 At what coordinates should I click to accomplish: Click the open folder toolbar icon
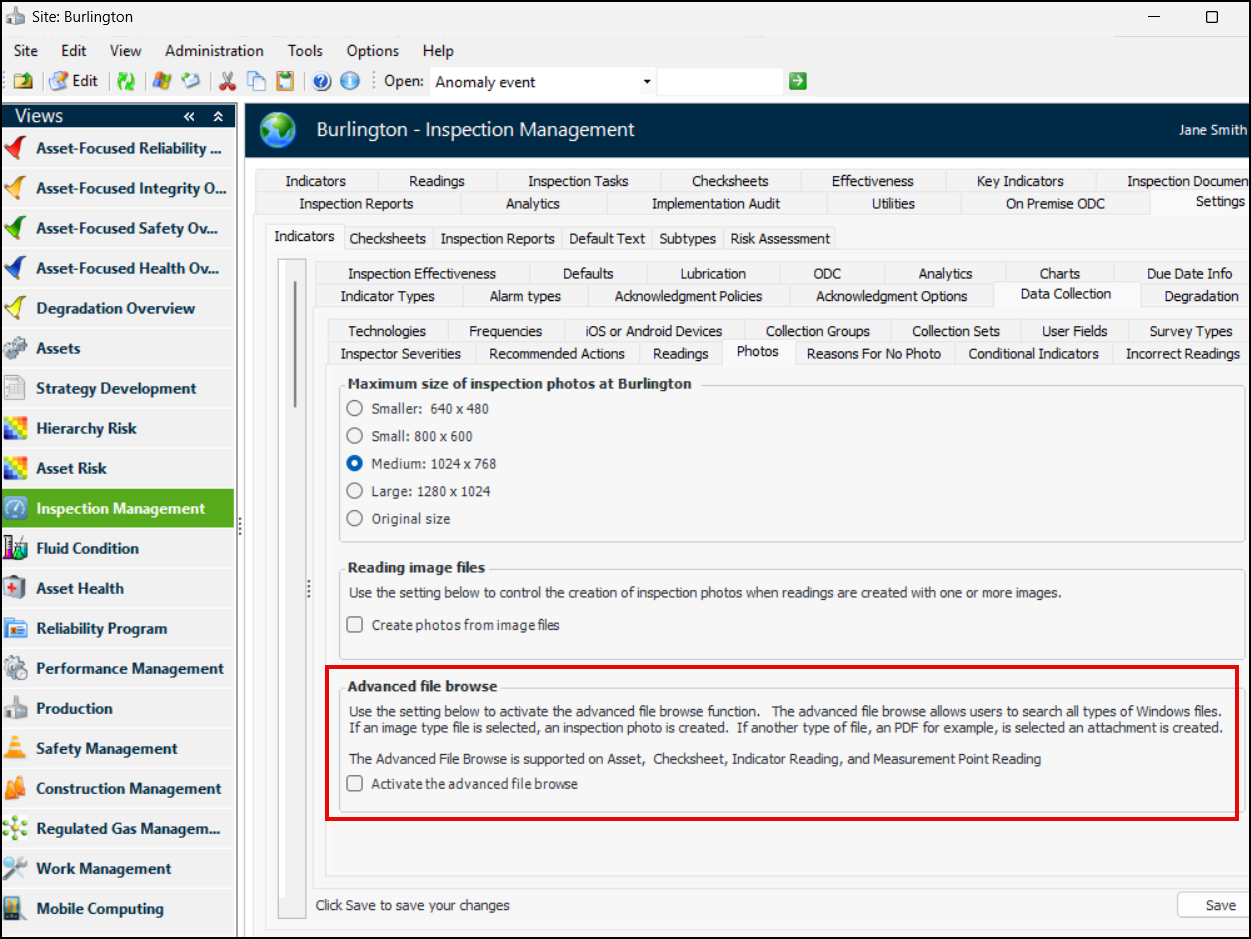click(22, 81)
